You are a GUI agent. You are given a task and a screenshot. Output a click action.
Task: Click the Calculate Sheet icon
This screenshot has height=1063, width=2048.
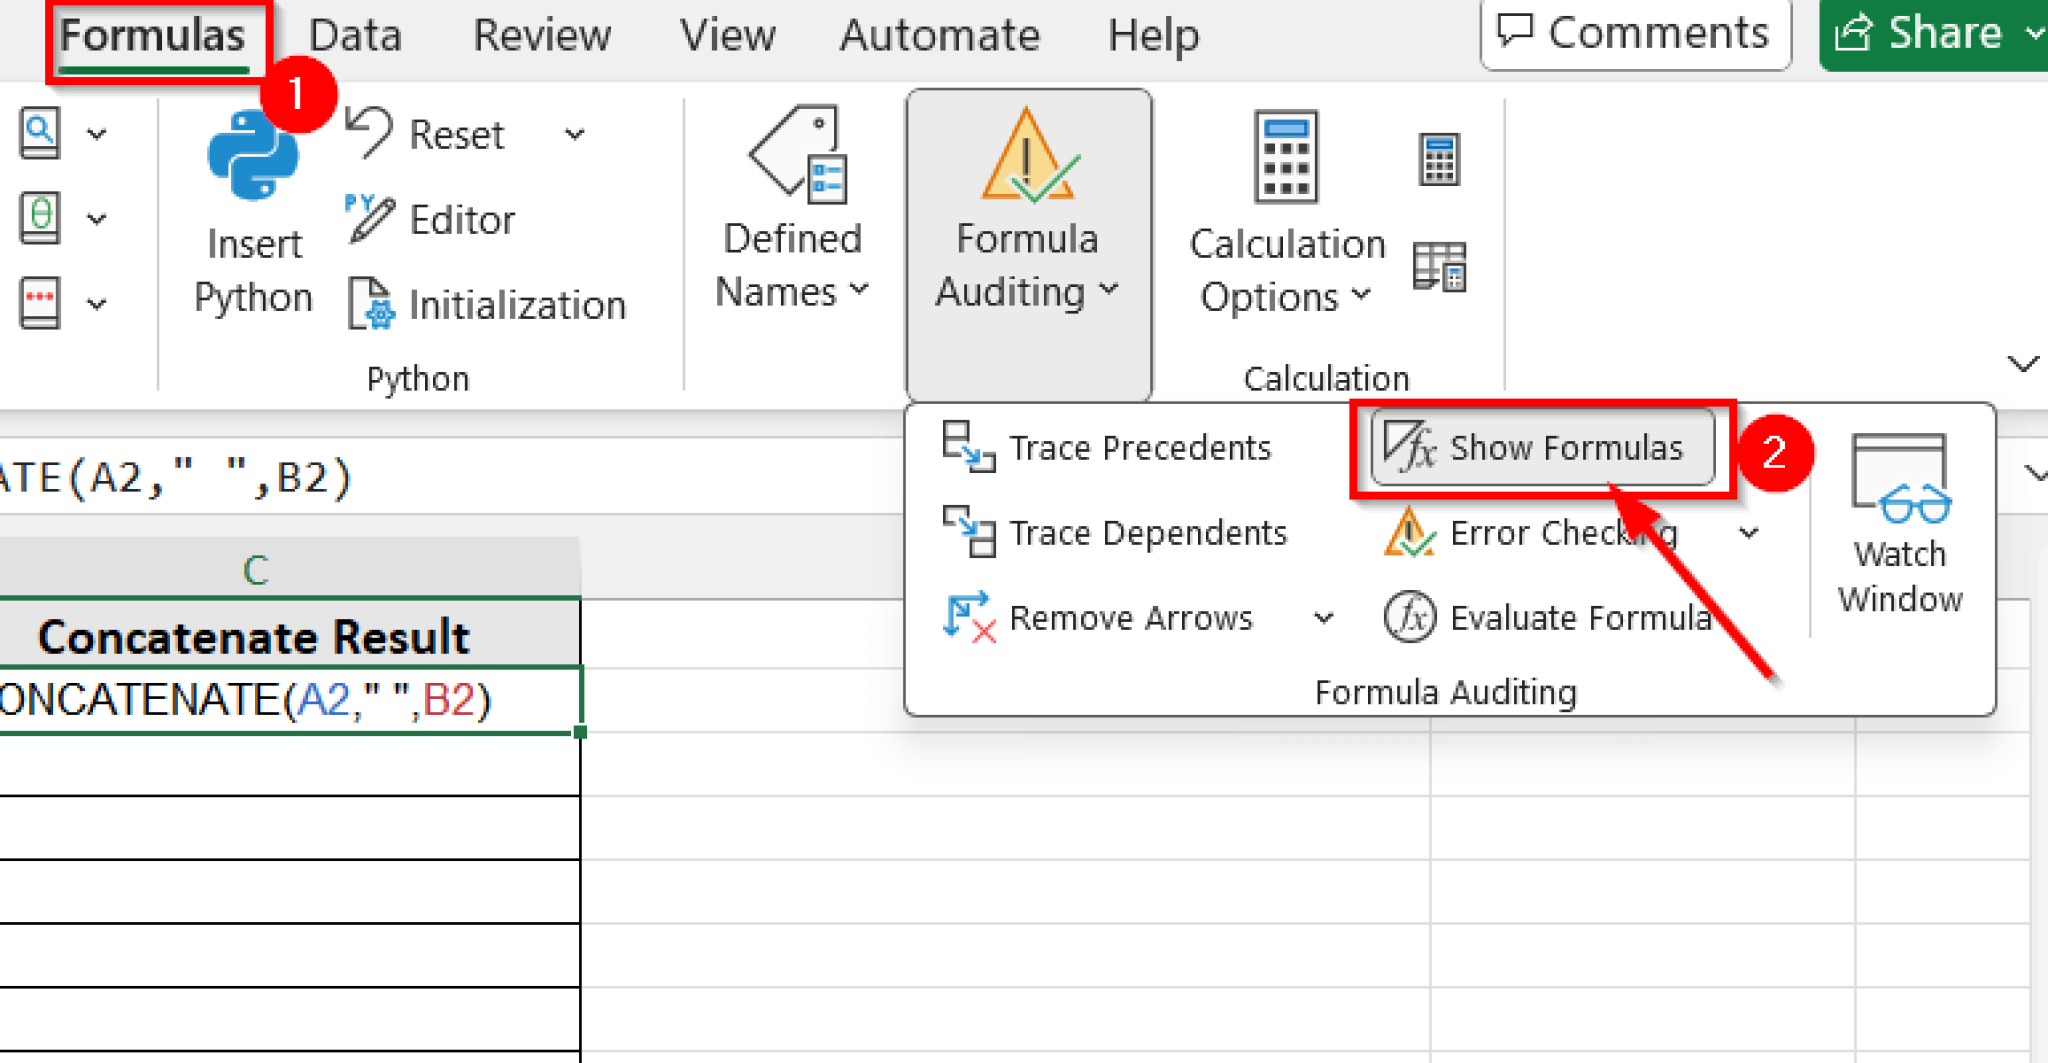coord(1439,265)
